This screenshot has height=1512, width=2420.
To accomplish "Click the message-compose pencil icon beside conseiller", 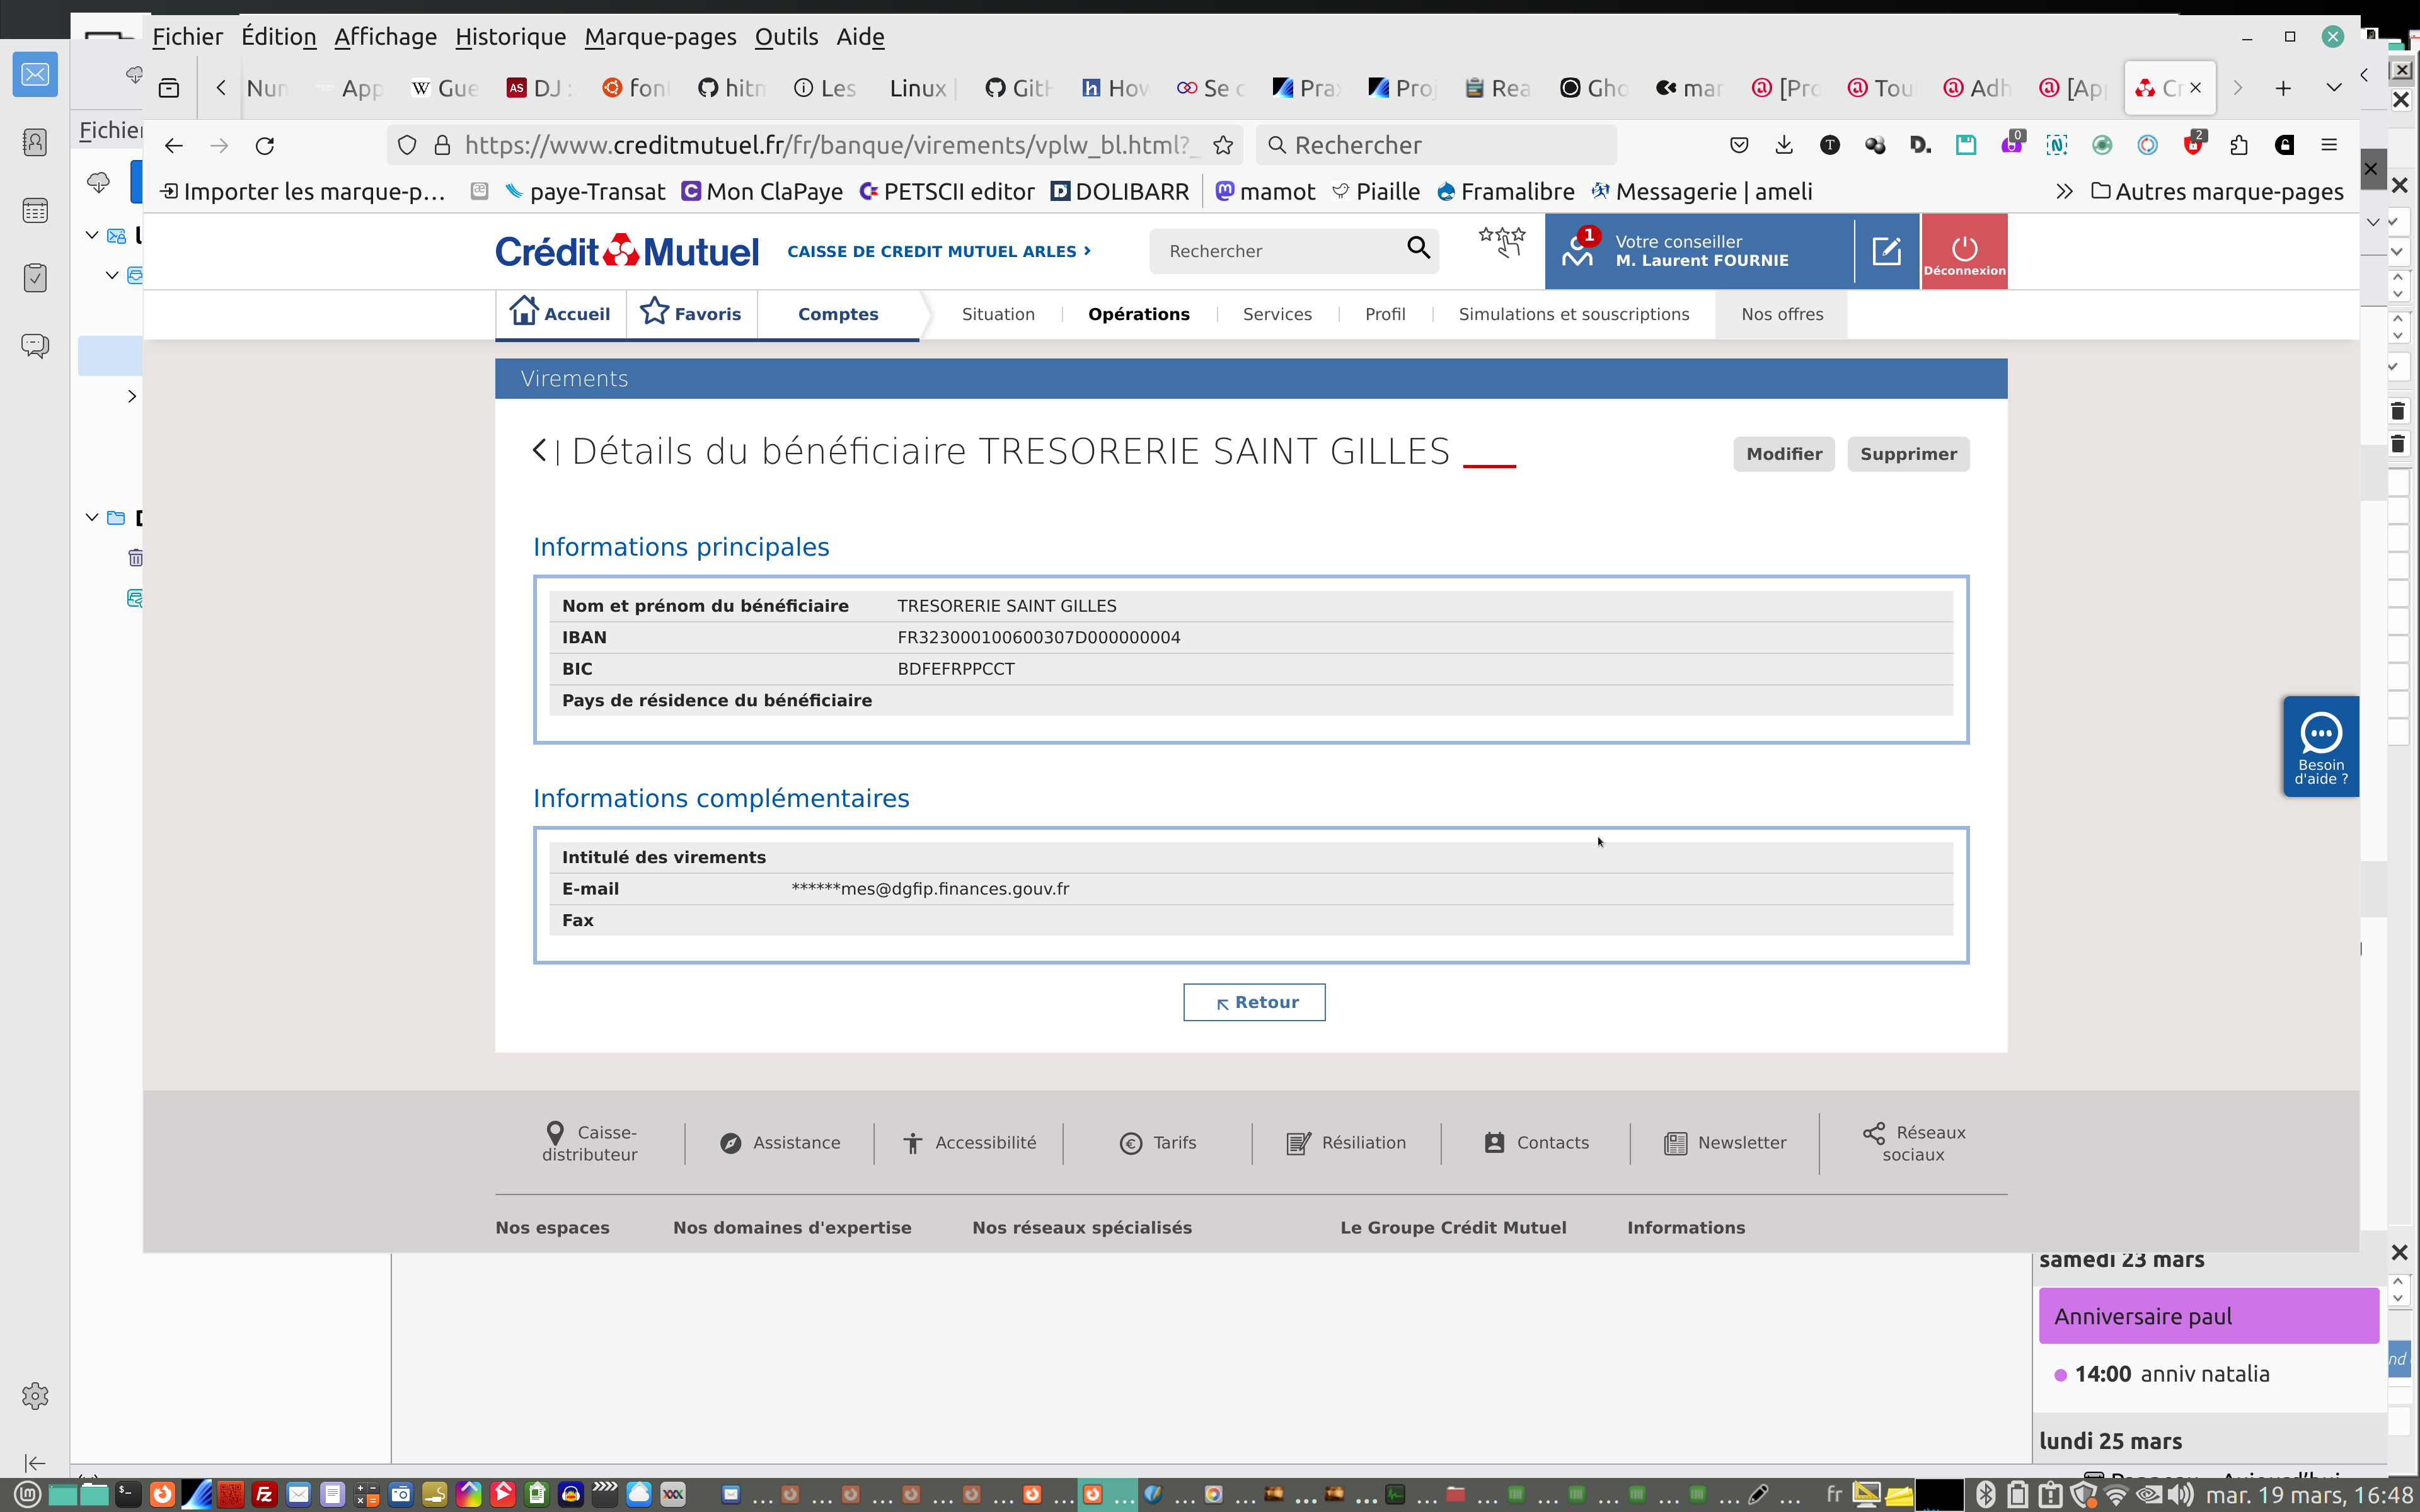I will (x=1886, y=251).
